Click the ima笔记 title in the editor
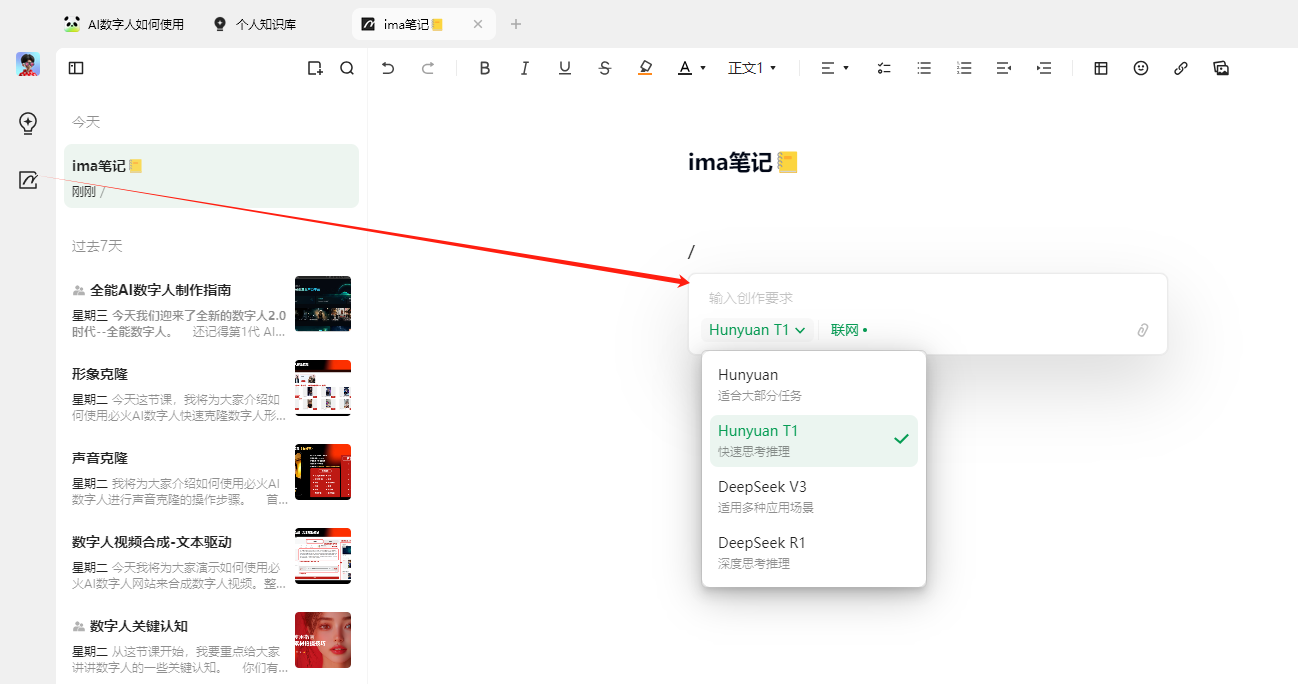The width and height of the screenshot is (1298, 684). click(x=742, y=162)
